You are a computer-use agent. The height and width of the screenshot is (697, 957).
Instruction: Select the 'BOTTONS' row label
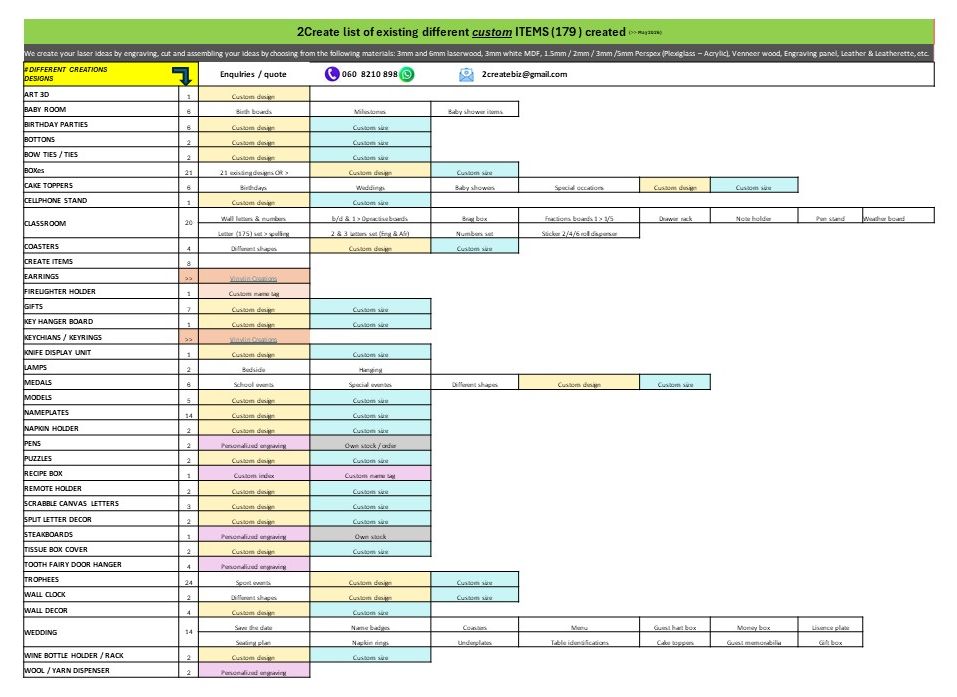coord(101,140)
